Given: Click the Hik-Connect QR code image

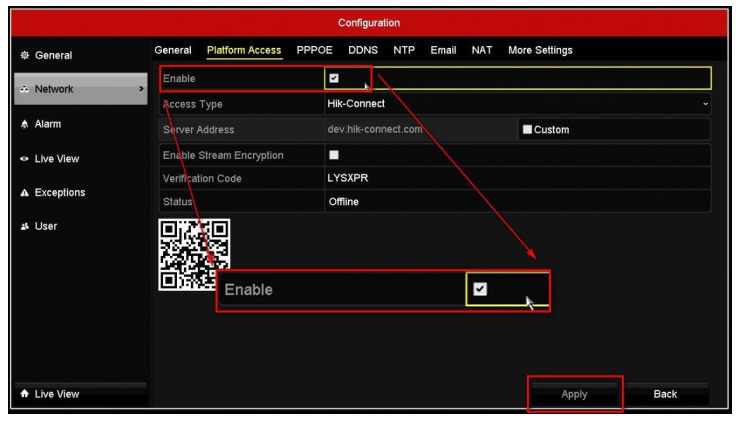Looking at the screenshot, I should 194,254.
